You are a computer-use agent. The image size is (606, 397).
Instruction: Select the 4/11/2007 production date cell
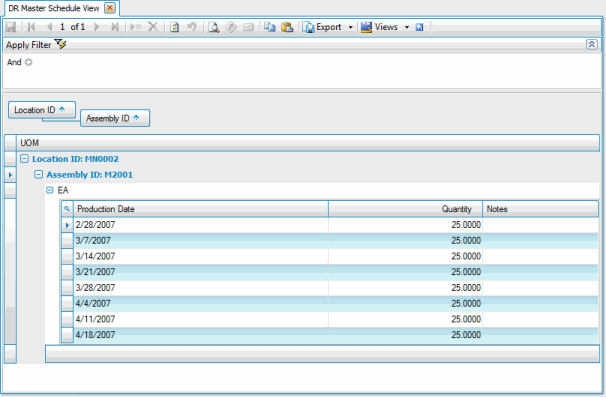(201, 319)
